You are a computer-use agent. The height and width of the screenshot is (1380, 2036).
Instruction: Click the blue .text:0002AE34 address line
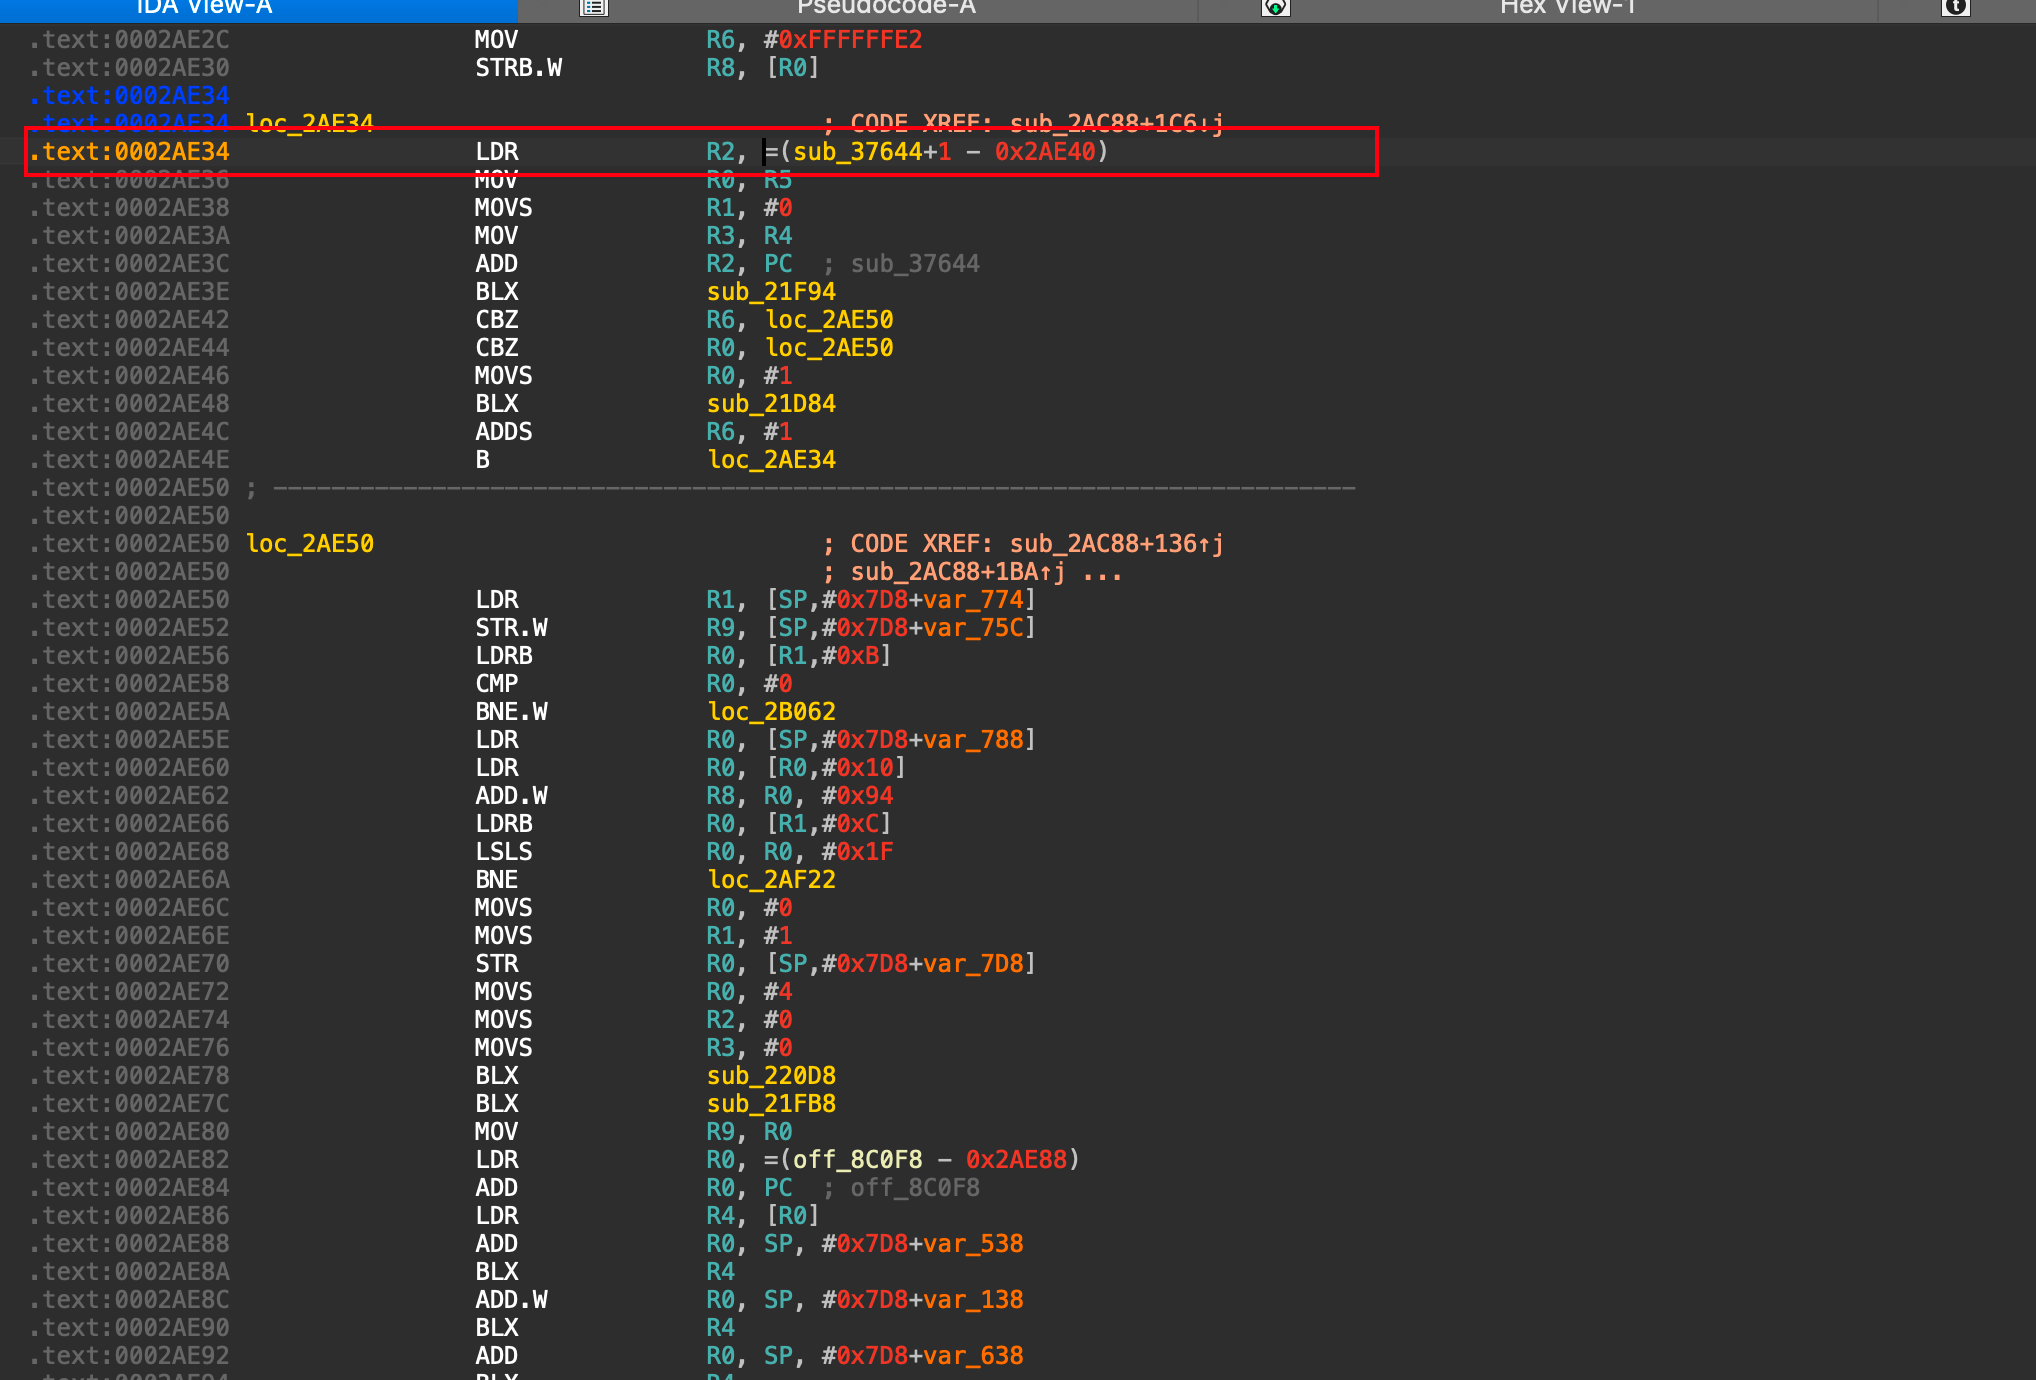tap(129, 96)
